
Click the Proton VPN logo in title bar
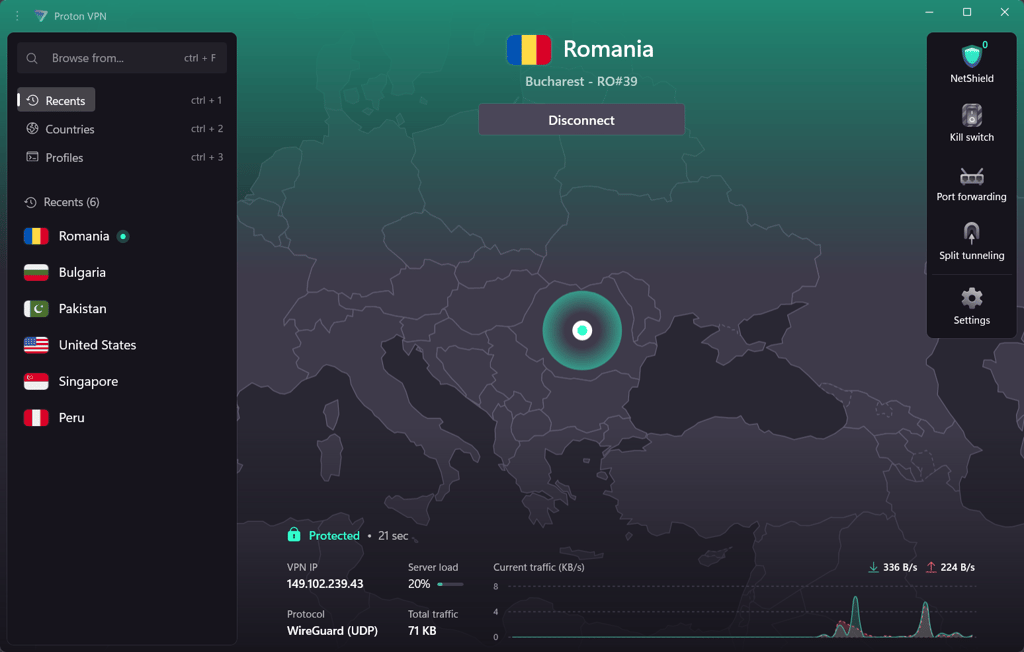coord(40,16)
